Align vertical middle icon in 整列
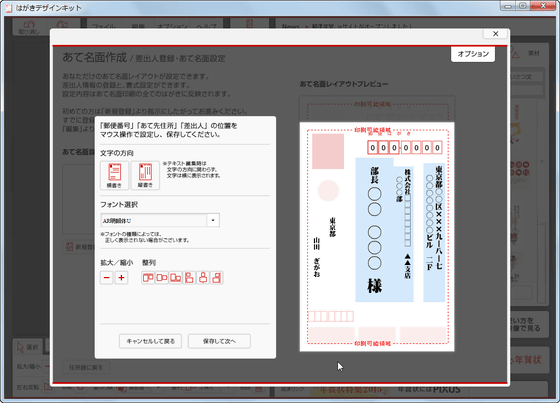The image size is (560, 403). (x=162, y=278)
